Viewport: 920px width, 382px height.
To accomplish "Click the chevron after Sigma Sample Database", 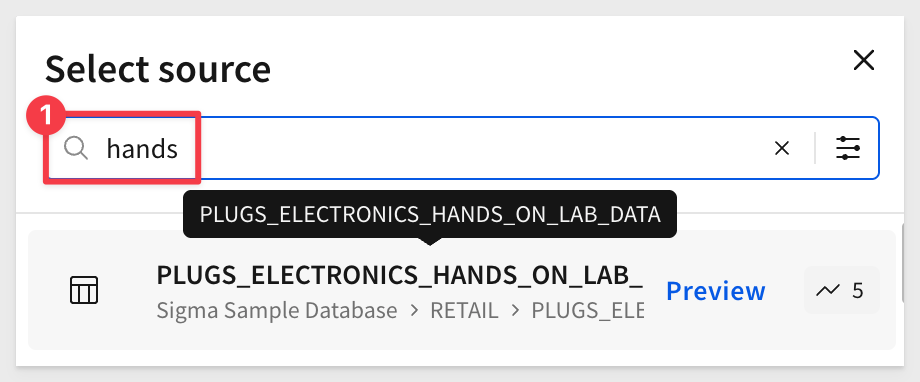I will click(414, 310).
